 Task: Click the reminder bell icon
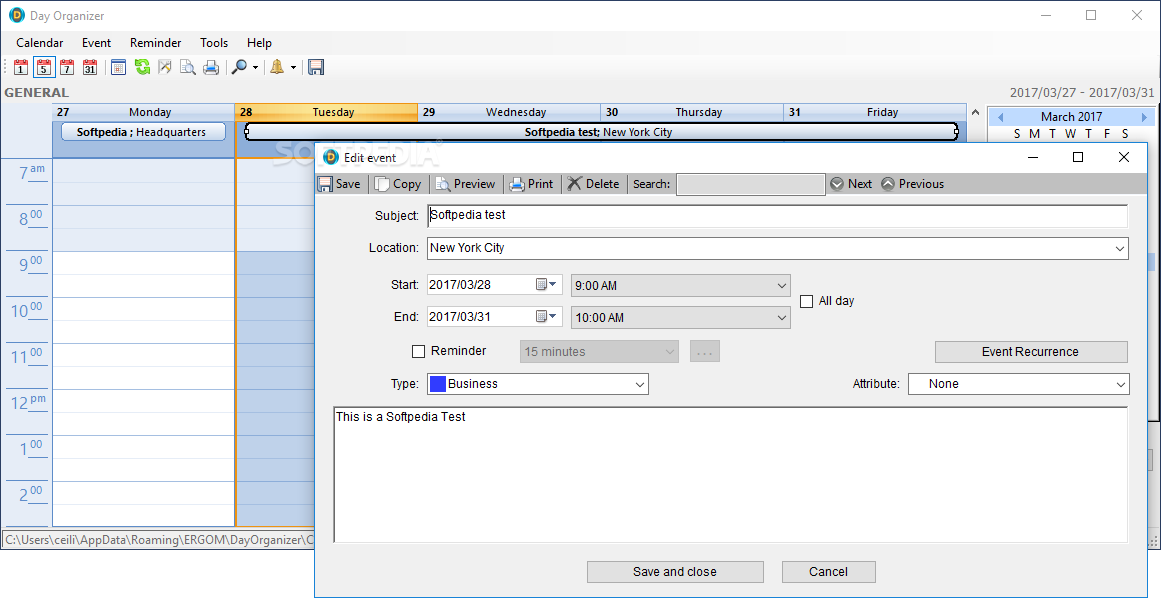[277, 67]
